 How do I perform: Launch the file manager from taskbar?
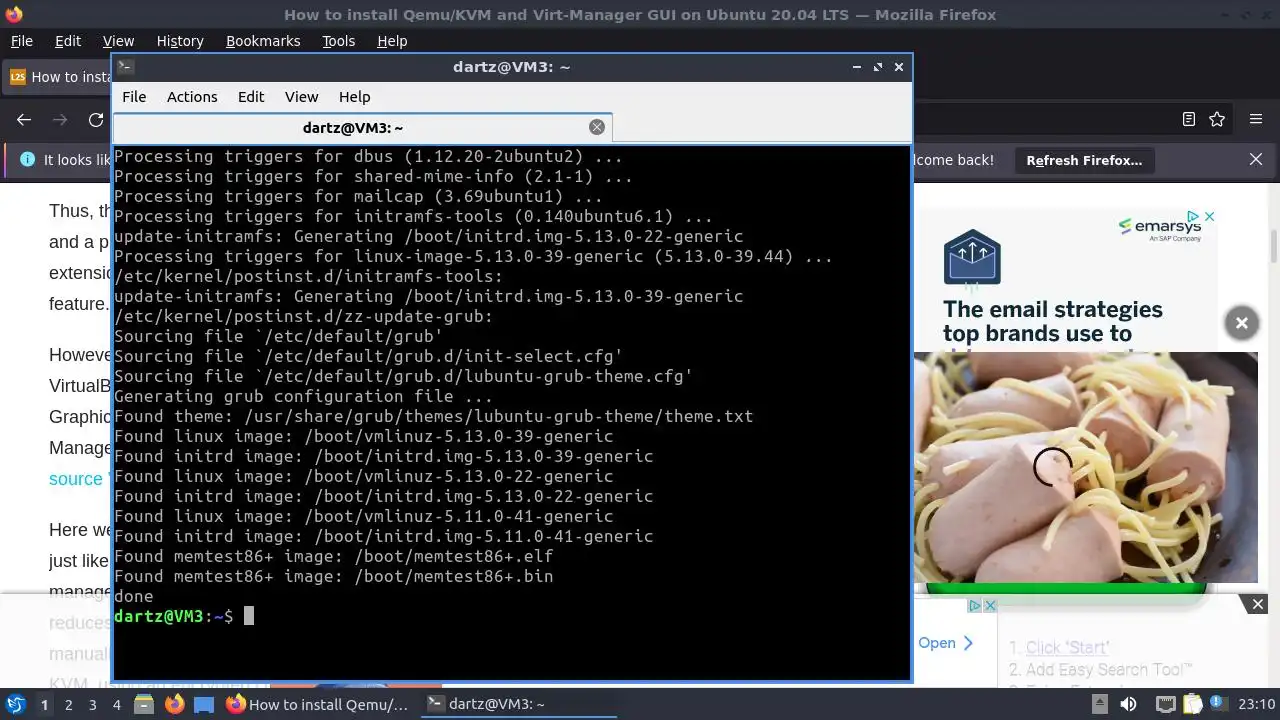tap(144, 704)
